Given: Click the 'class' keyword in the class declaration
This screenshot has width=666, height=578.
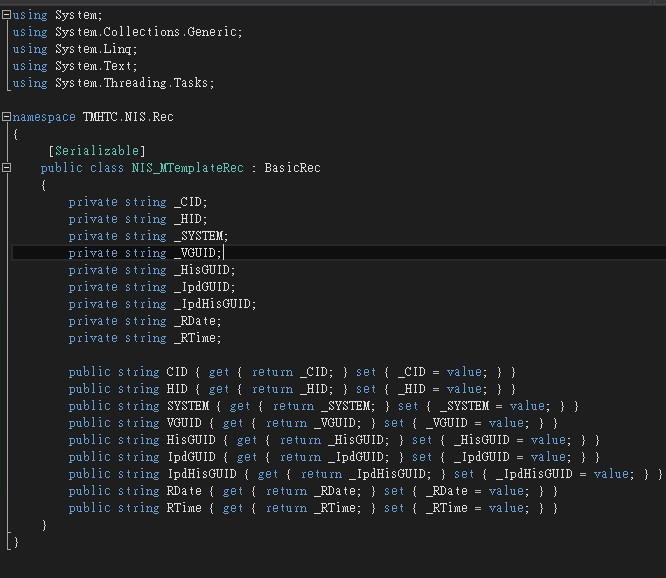Looking at the screenshot, I should (107, 168).
